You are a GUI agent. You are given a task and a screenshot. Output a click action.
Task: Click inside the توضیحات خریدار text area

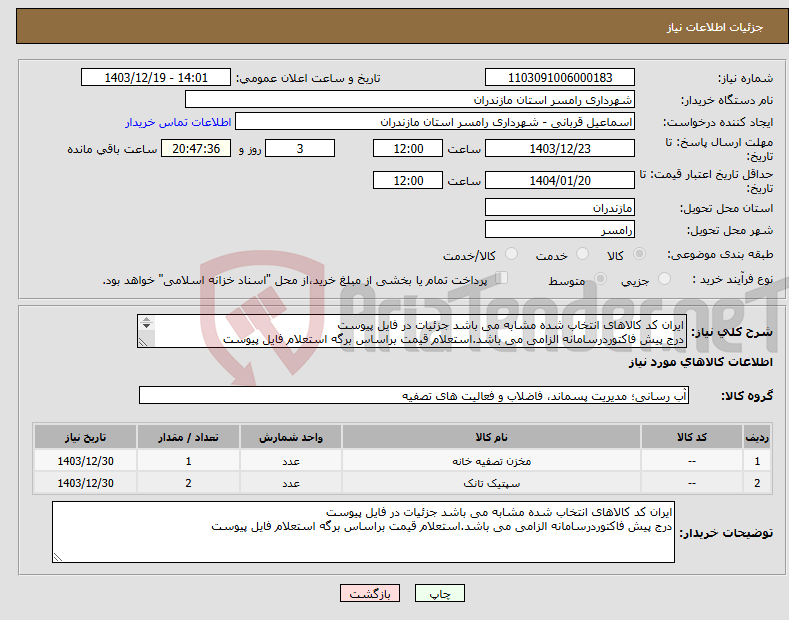(x=363, y=532)
